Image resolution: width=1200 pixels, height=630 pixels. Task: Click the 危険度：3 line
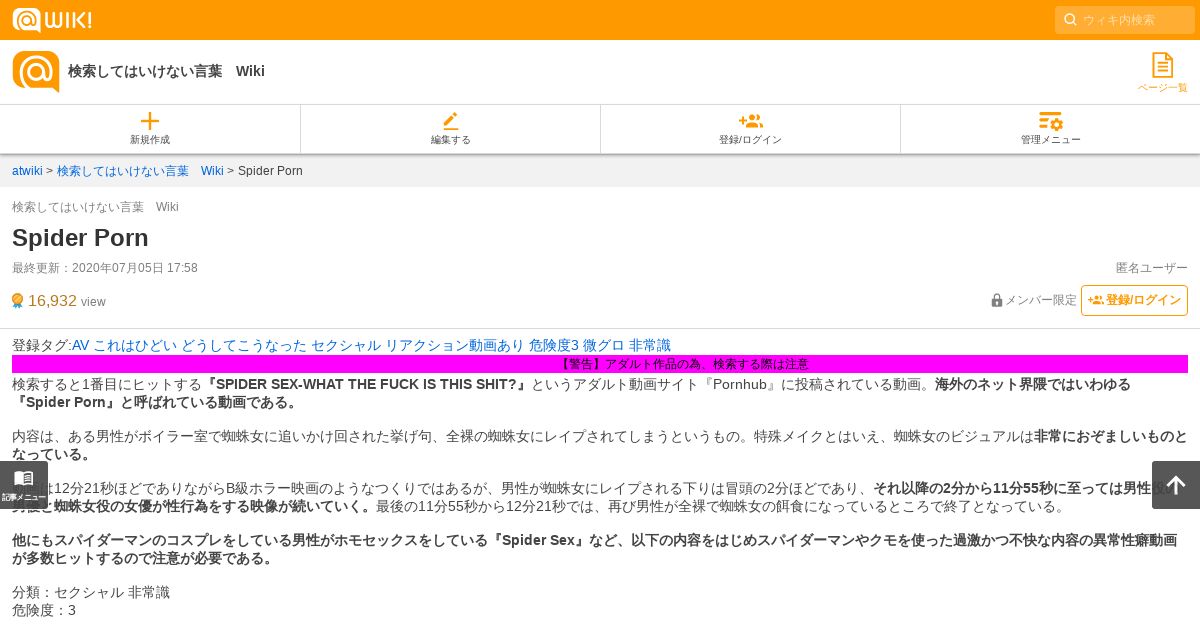tap(44, 610)
